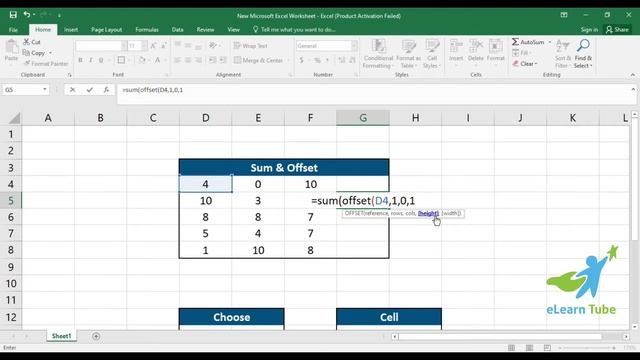
Task: Toggle Italic formatting
Action: [x=91, y=60]
